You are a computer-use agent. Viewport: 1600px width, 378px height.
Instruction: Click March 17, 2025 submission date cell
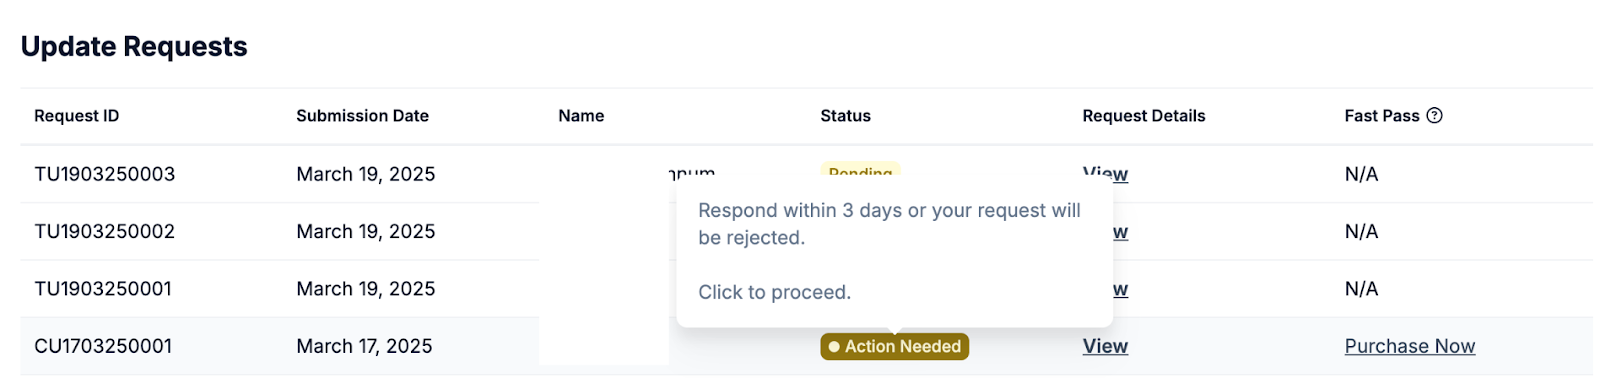[x=364, y=346]
